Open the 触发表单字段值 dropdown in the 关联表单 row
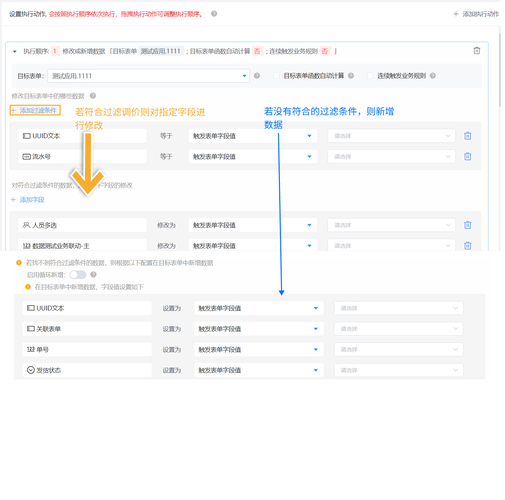 [x=259, y=329]
